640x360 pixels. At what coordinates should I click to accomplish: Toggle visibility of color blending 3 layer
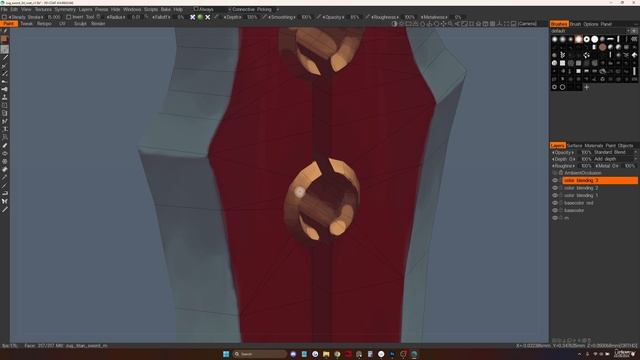[555, 180]
